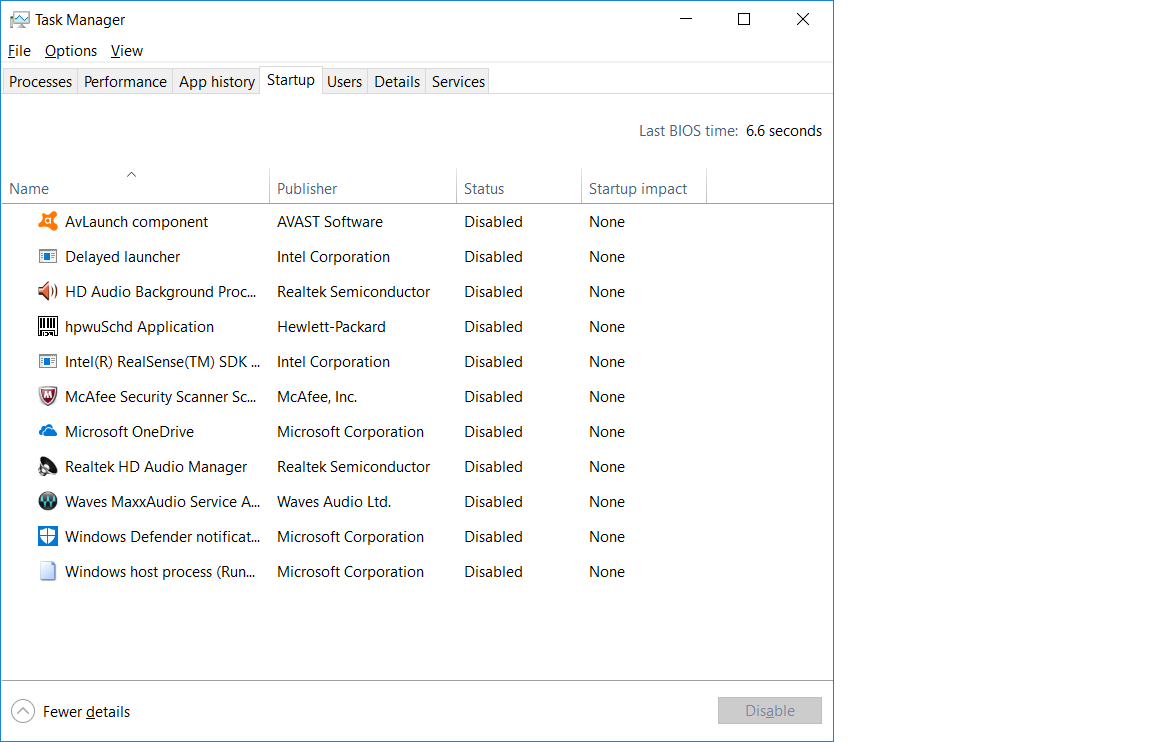Select the Delayed launcher row
The image size is (1152, 742).
[x=417, y=256]
